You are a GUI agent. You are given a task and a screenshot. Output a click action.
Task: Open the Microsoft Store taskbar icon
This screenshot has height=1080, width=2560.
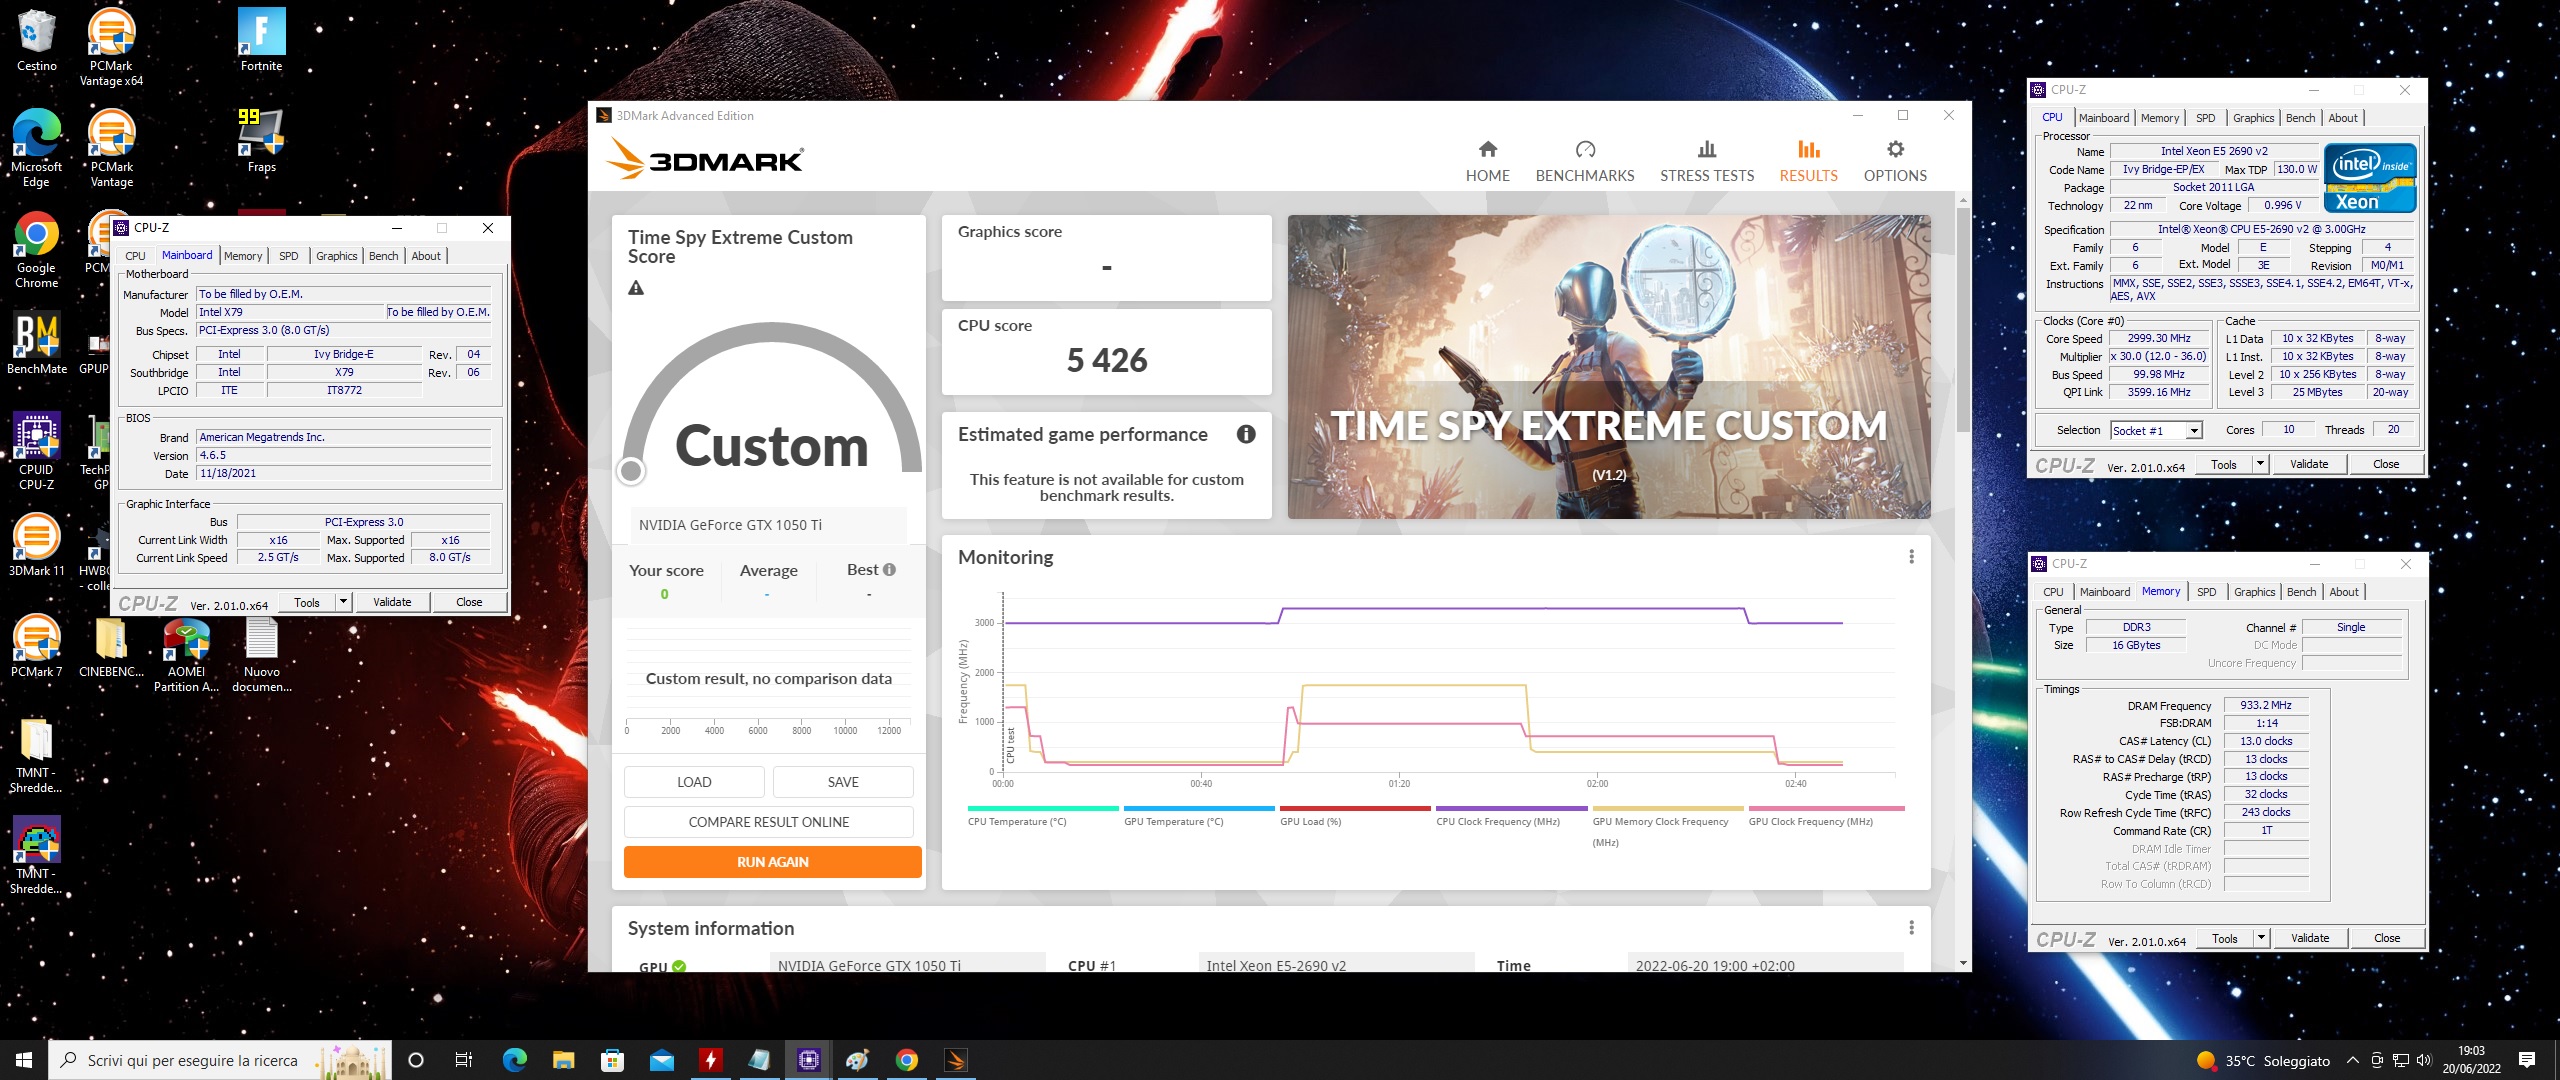(x=612, y=1060)
